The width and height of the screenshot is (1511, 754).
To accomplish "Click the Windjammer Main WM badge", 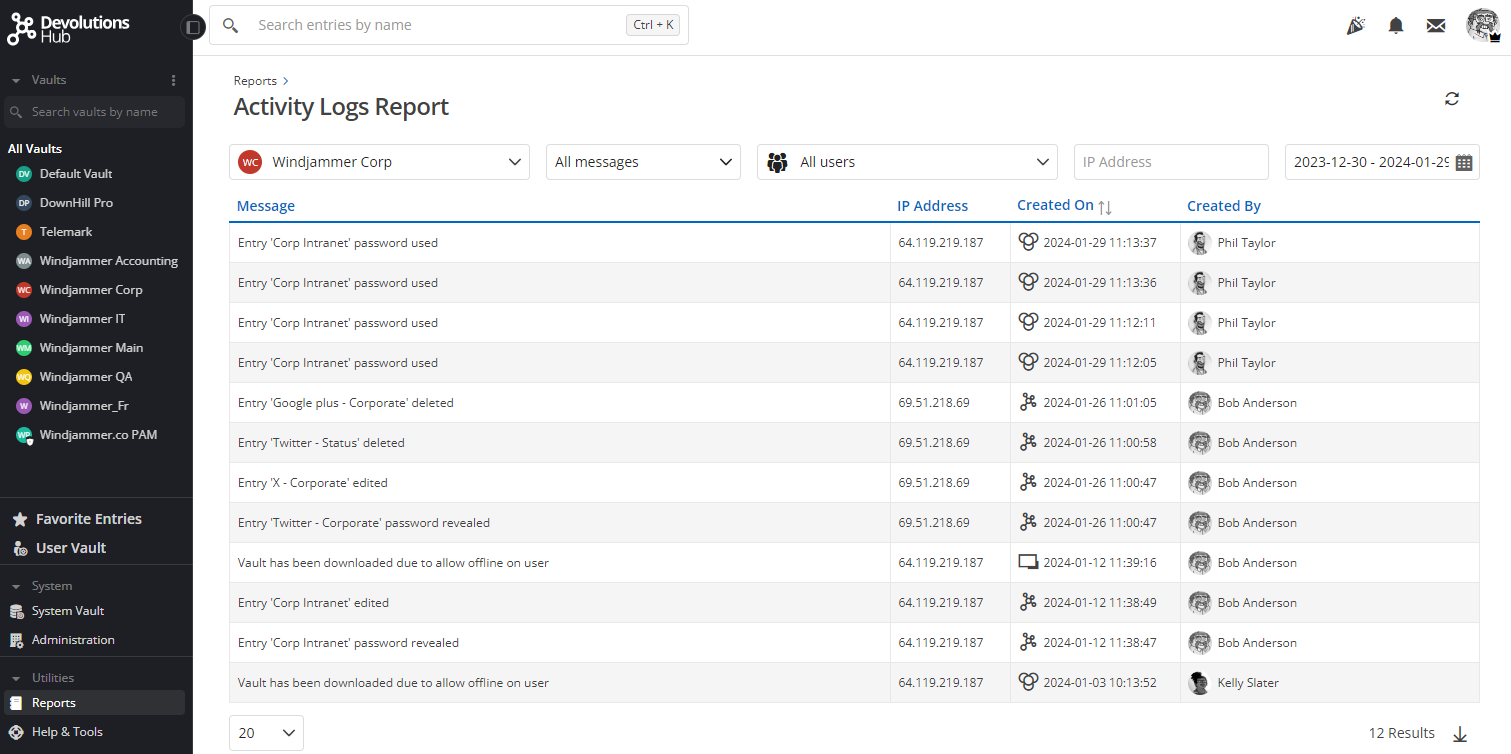I will click(x=24, y=348).
